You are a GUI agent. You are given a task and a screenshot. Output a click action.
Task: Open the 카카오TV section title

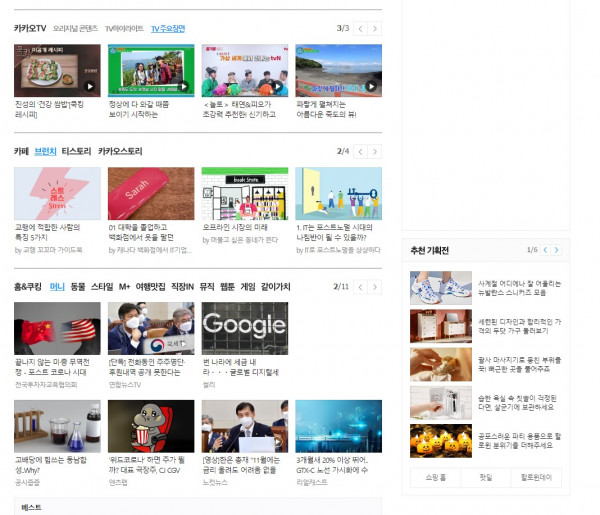click(30, 28)
